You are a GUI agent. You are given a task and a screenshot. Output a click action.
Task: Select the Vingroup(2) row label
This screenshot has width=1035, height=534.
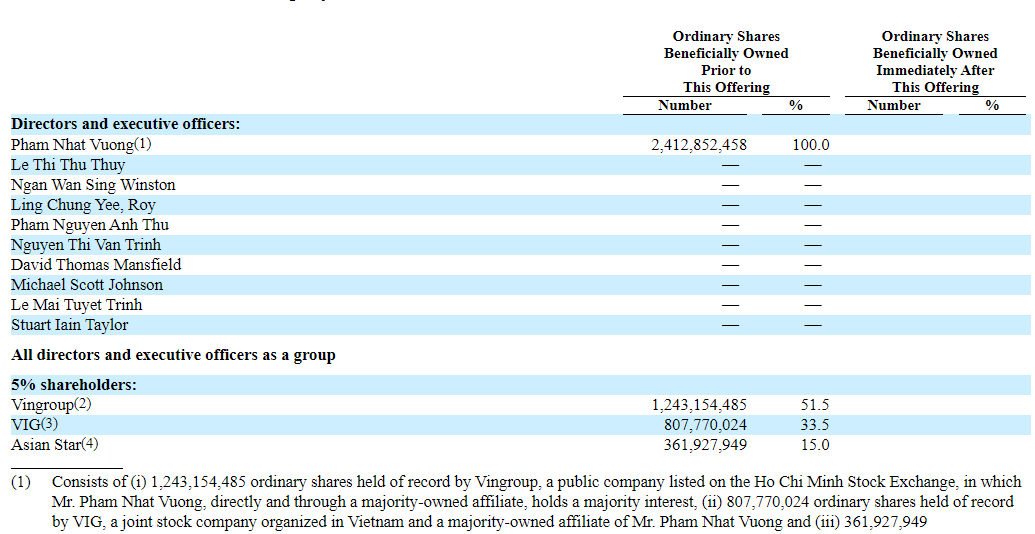coord(51,405)
